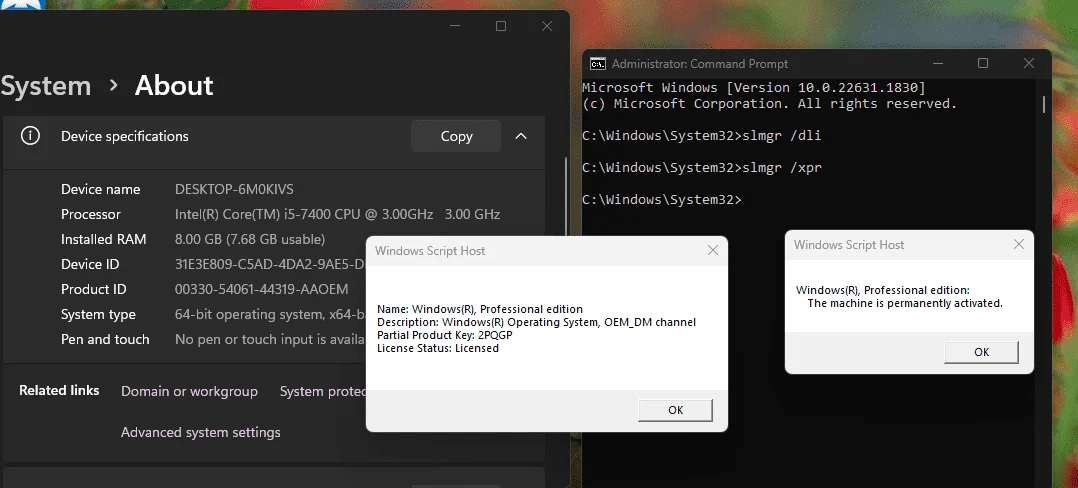Maximize the Command Prompt window

click(983, 63)
